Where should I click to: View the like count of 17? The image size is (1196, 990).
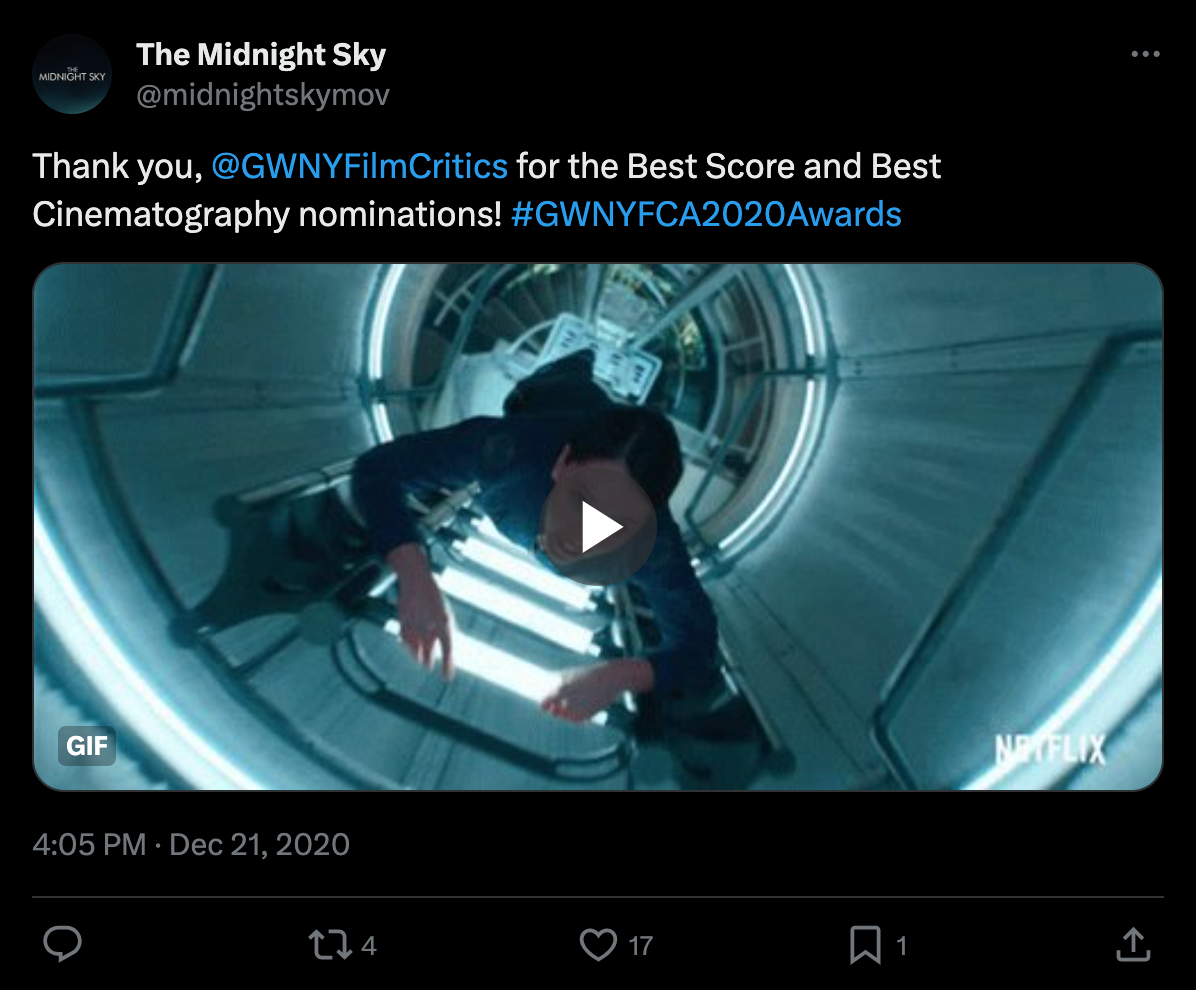[641, 946]
